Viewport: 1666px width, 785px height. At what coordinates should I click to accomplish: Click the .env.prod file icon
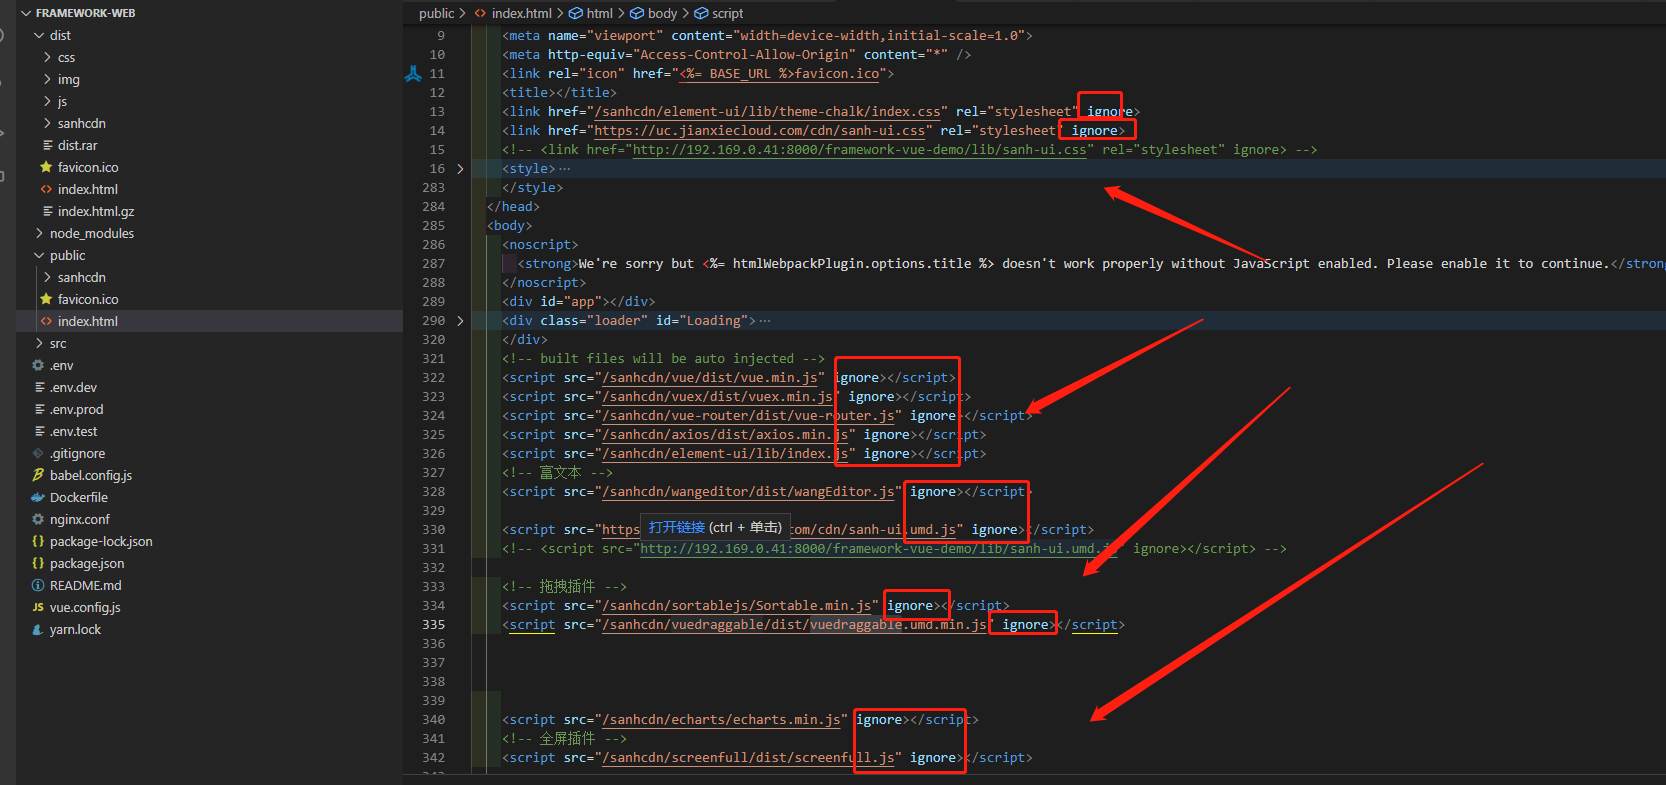tap(39, 410)
